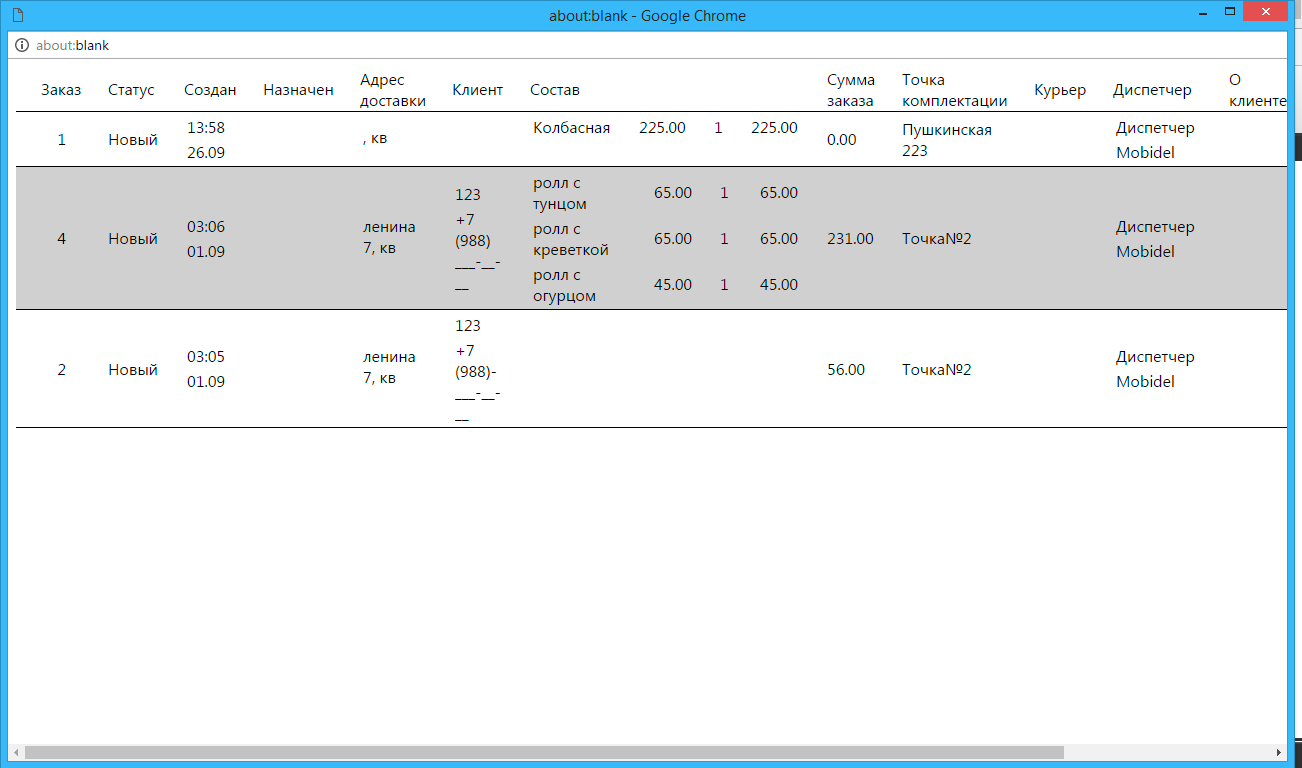Click the scrollbar left arrow

pyautogui.click(x=16, y=751)
